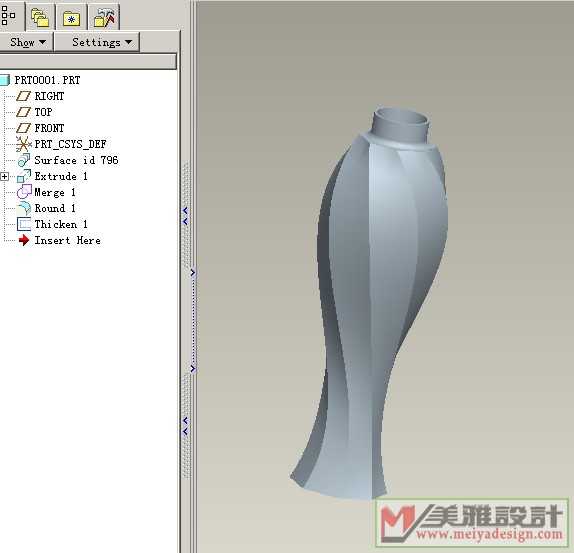Open the Settings dropdown menu
574x553 pixels.
(97, 42)
